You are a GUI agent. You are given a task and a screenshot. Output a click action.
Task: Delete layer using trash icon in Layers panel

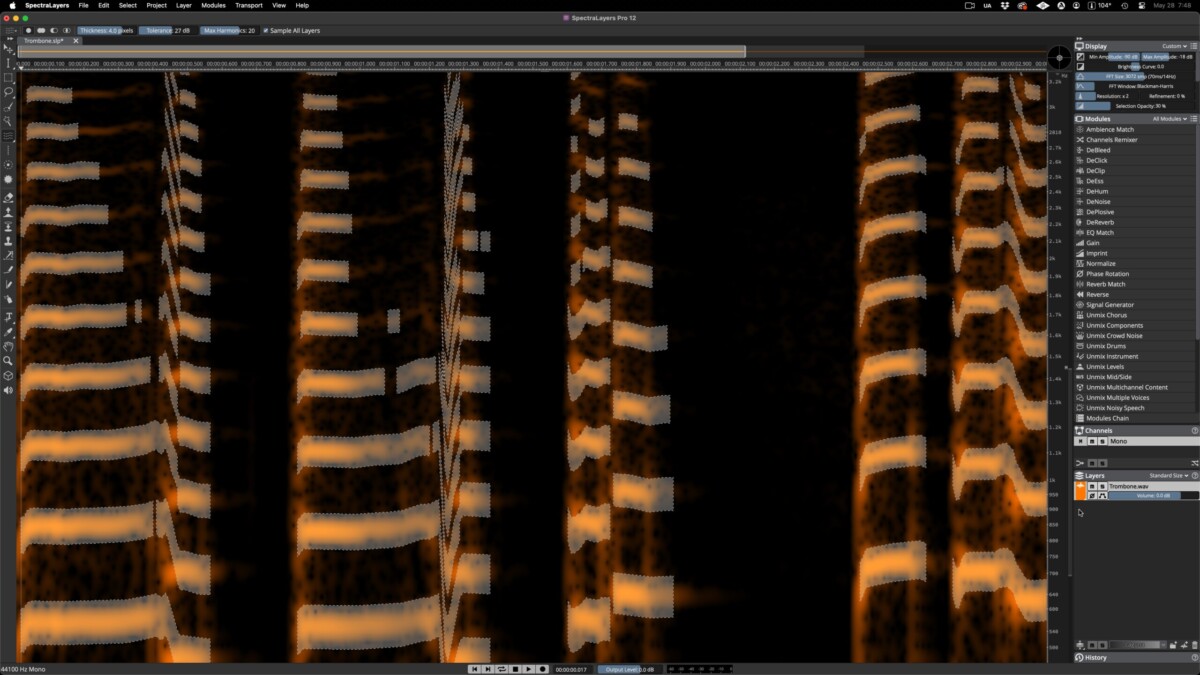(1194, 645)
